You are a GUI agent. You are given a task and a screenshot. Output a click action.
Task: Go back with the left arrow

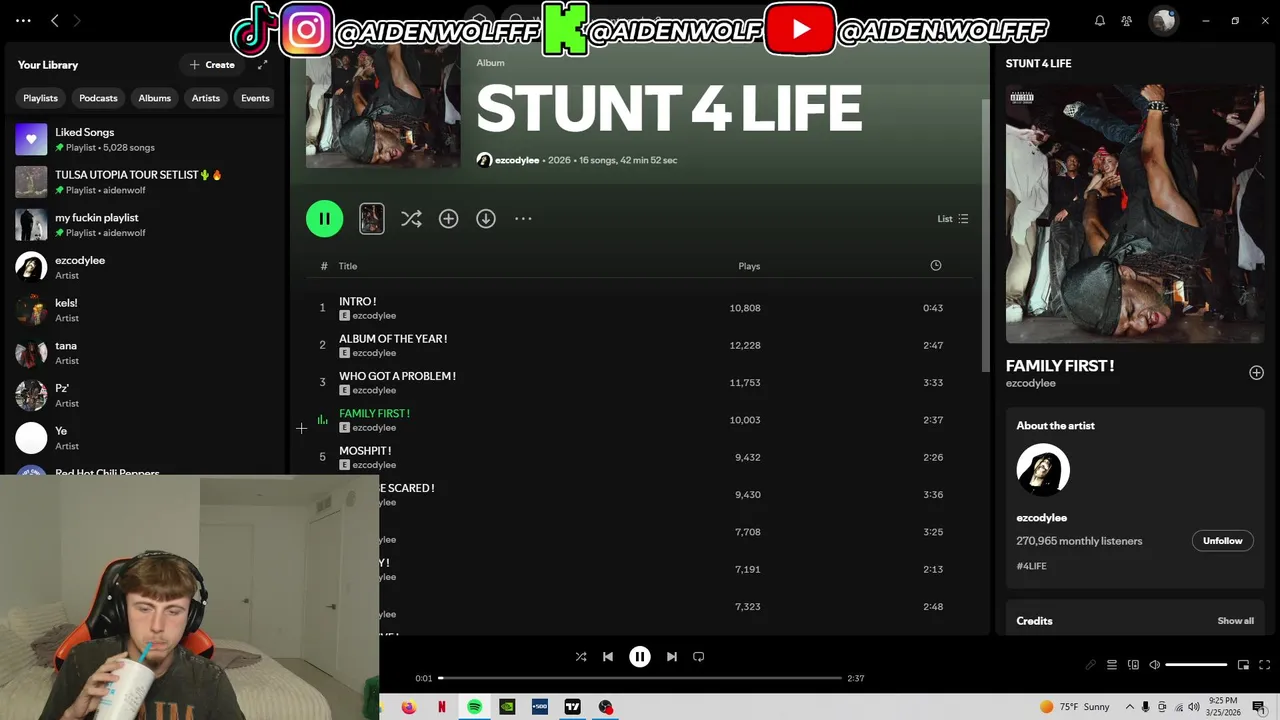coord(55,20)
